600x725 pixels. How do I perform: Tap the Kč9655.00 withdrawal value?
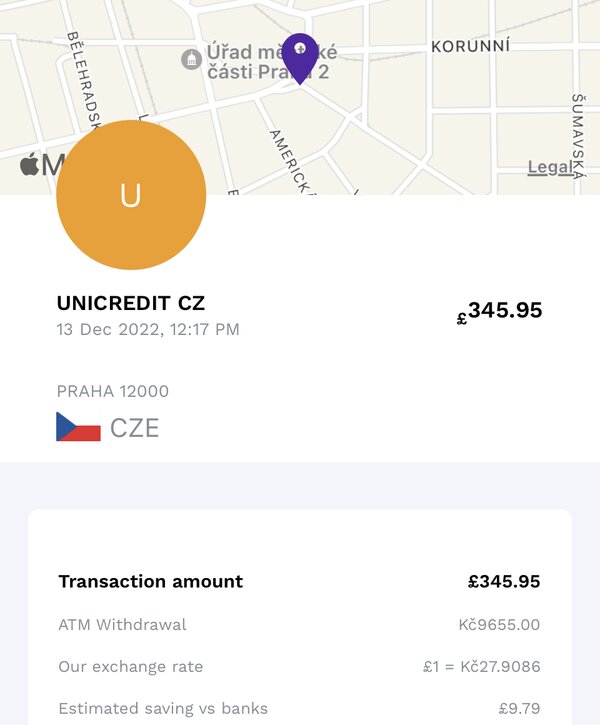tap(499, 625)
